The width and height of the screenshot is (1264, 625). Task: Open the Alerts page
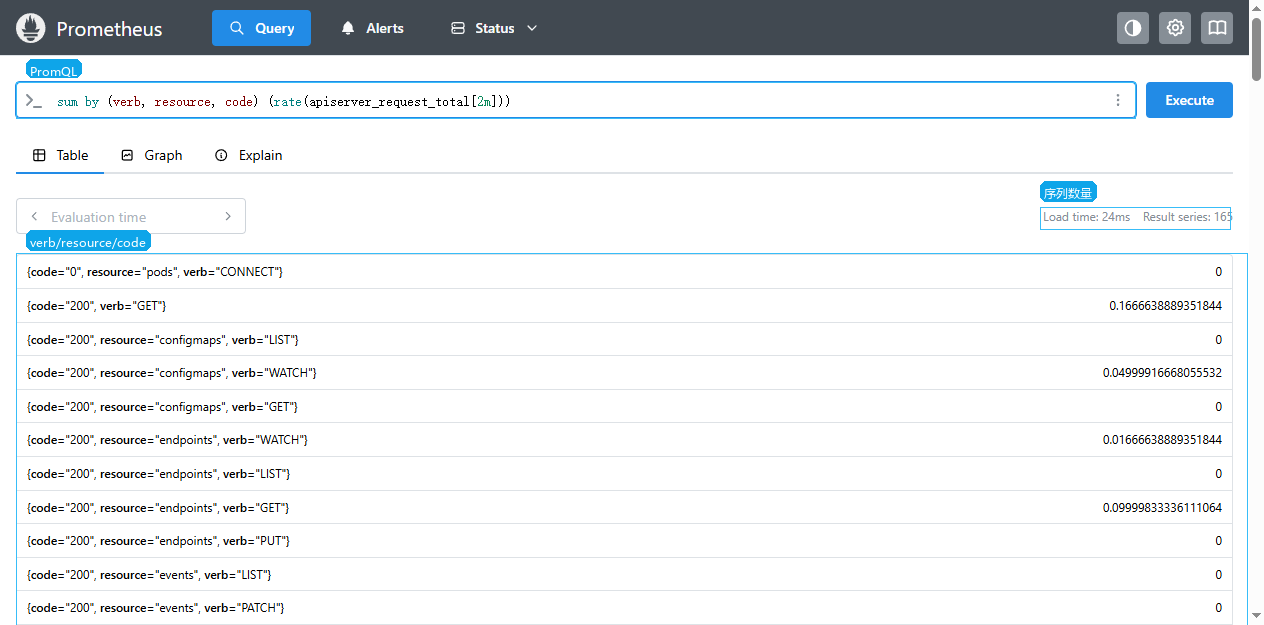point(372,28)
